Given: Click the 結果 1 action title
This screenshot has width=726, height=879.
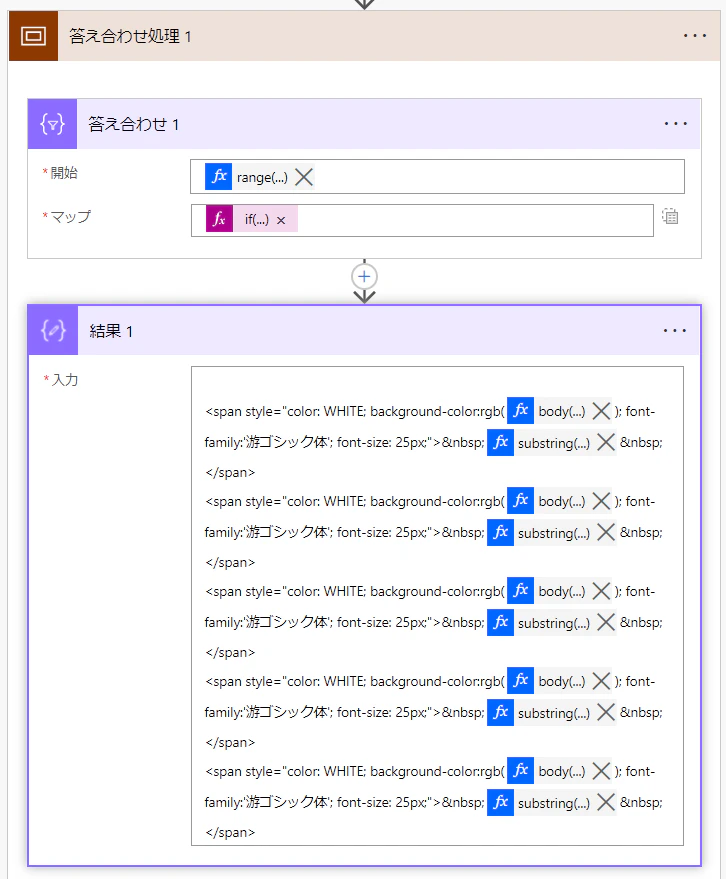Looking at the screenshot, I should pyautogui.click(x=111, y=331).
